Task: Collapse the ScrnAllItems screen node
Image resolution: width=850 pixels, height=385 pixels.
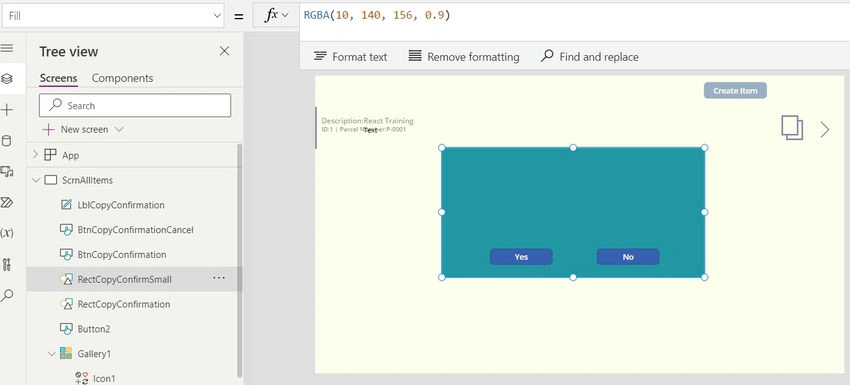Action: click(x=36, y=180)
